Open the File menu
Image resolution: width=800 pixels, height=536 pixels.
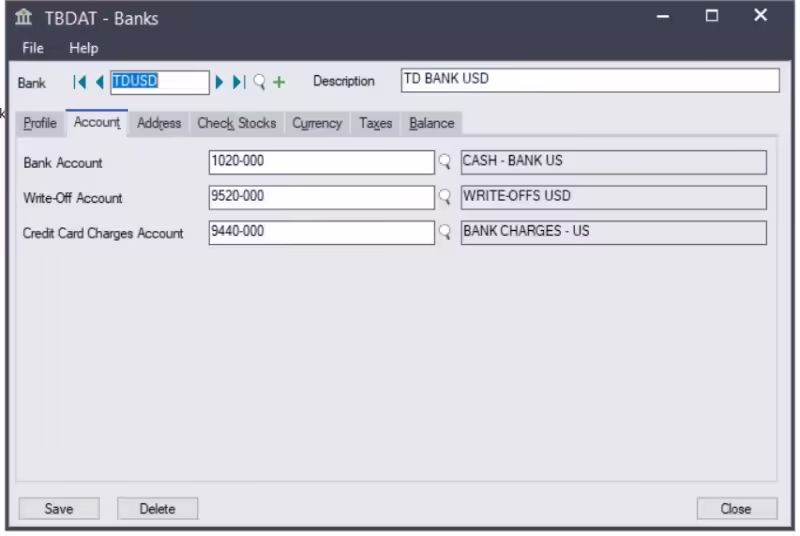coord(33,48)
